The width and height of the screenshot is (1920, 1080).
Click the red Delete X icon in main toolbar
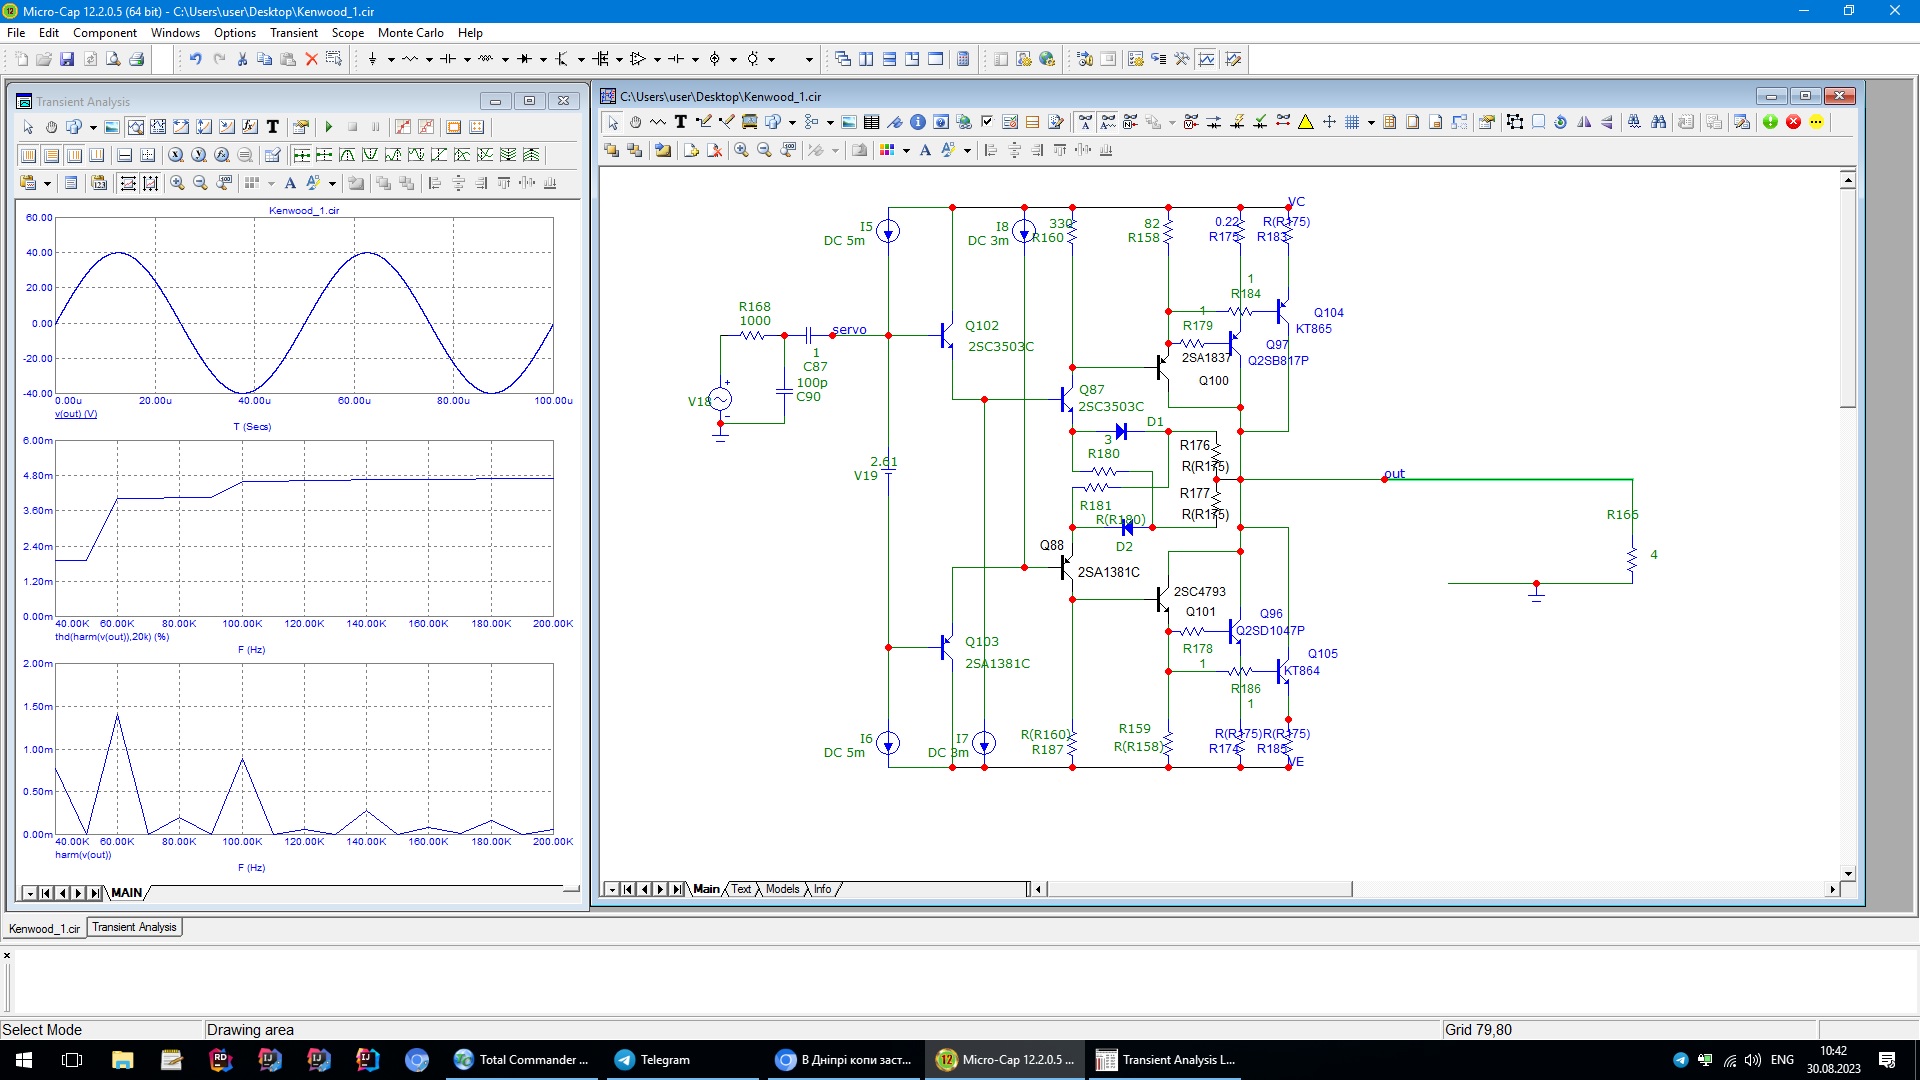coord(311,59)
